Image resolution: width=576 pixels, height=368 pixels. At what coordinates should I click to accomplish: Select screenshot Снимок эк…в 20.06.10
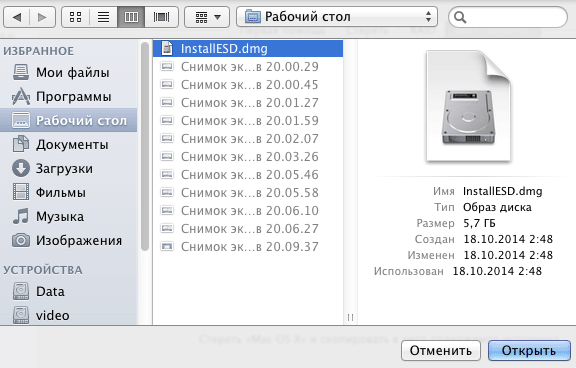pos(248,210)
